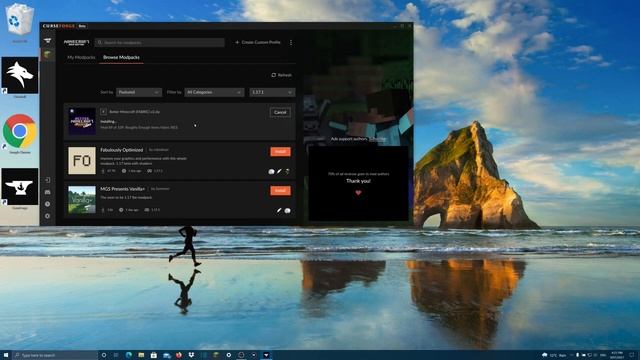Open Dropbox from the taskbar
640x360 pixels.
191,355
